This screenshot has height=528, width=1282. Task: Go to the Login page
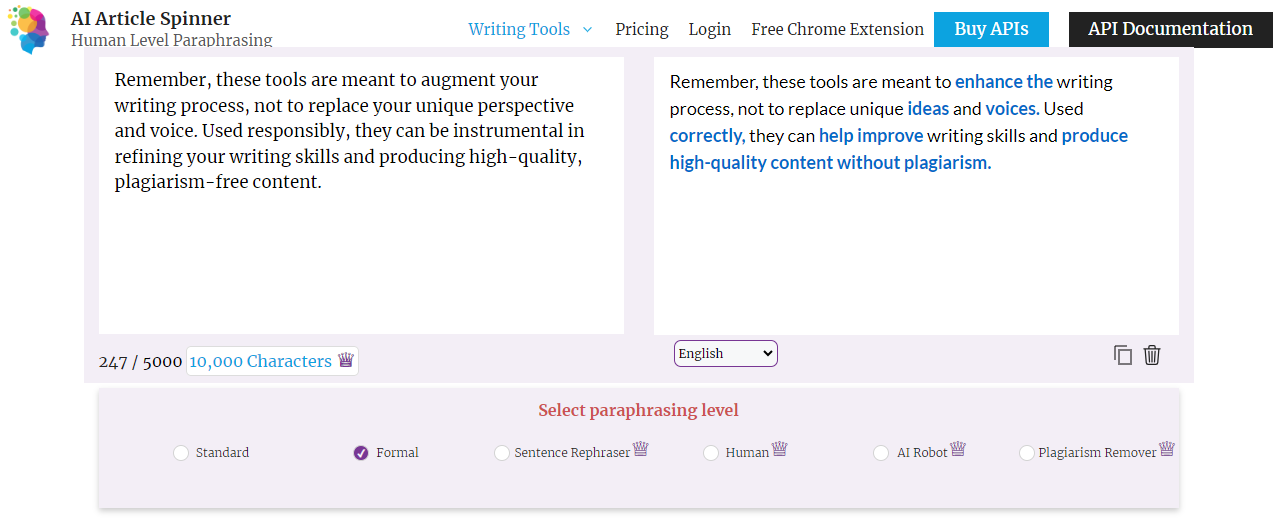point(710,29)
